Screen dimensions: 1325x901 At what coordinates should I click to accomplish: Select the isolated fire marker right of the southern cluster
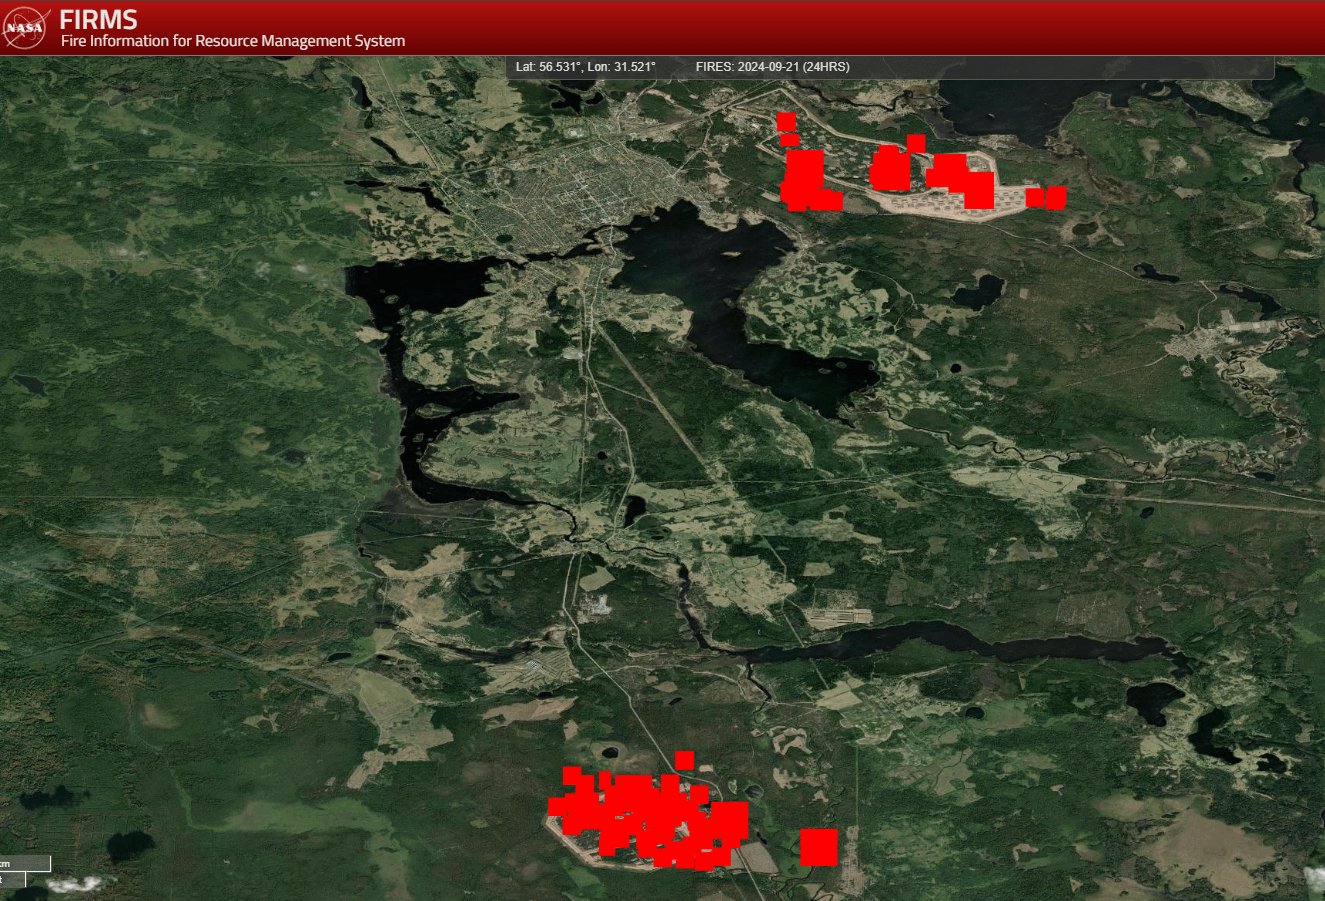818,847
